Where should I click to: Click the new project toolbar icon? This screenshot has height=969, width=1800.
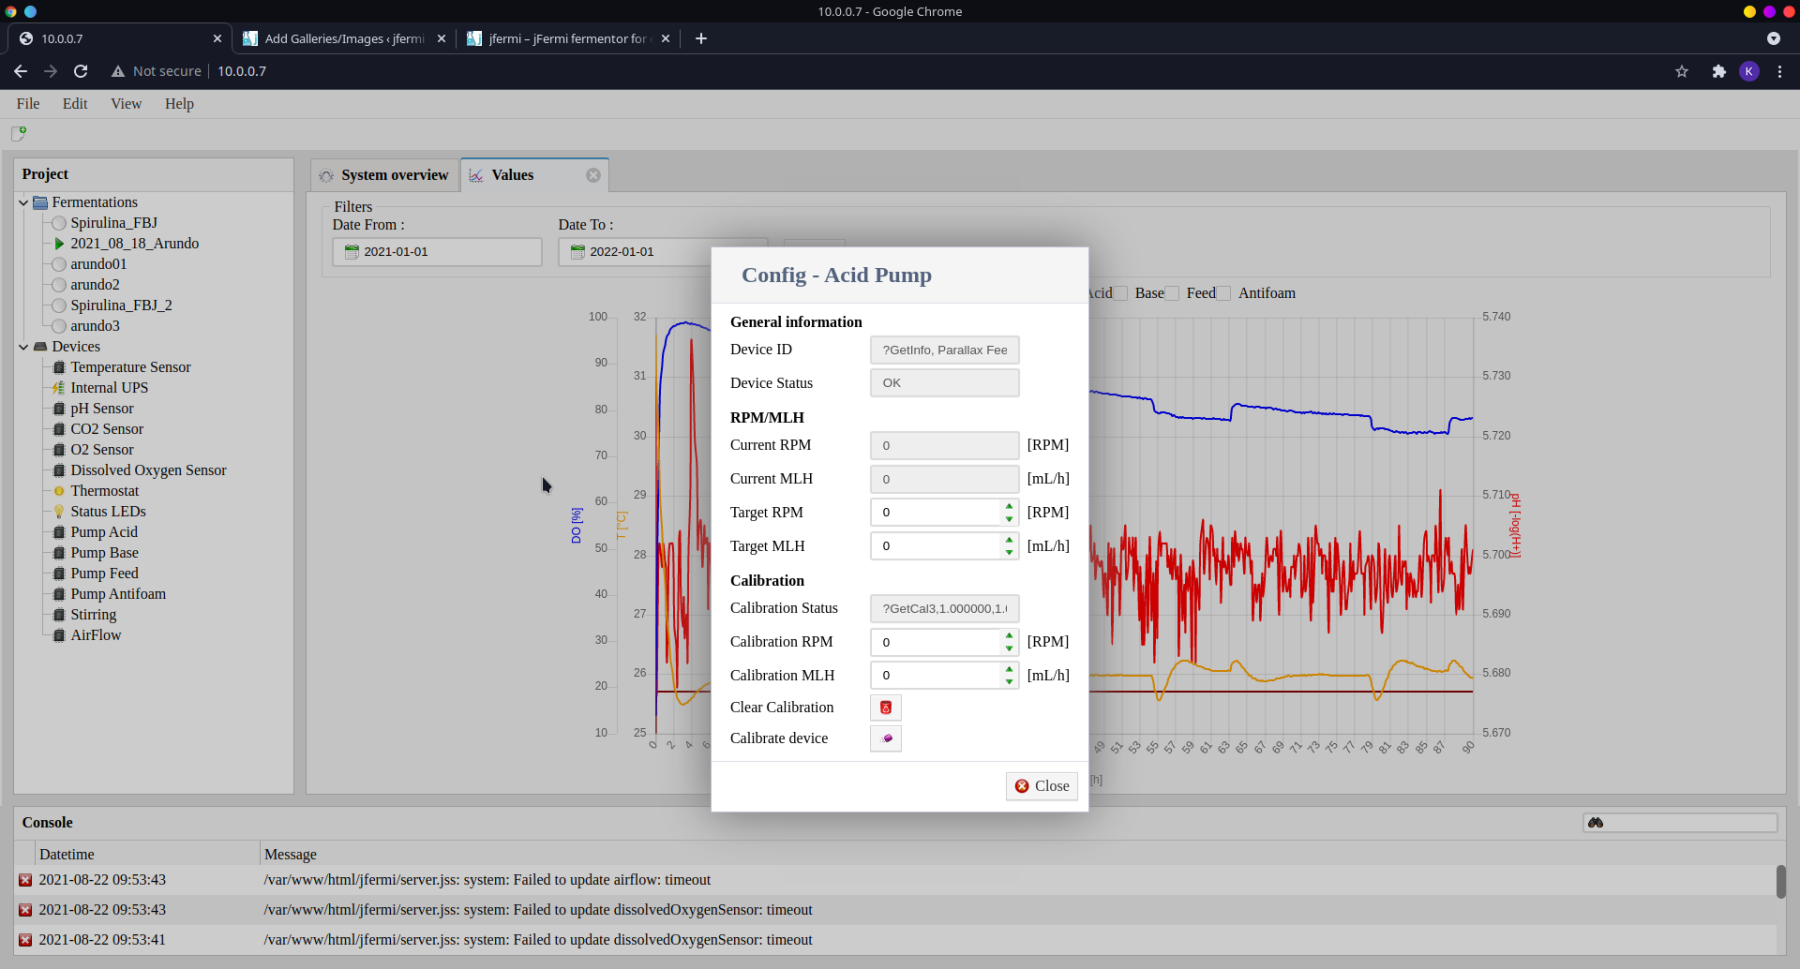(18, 133)
